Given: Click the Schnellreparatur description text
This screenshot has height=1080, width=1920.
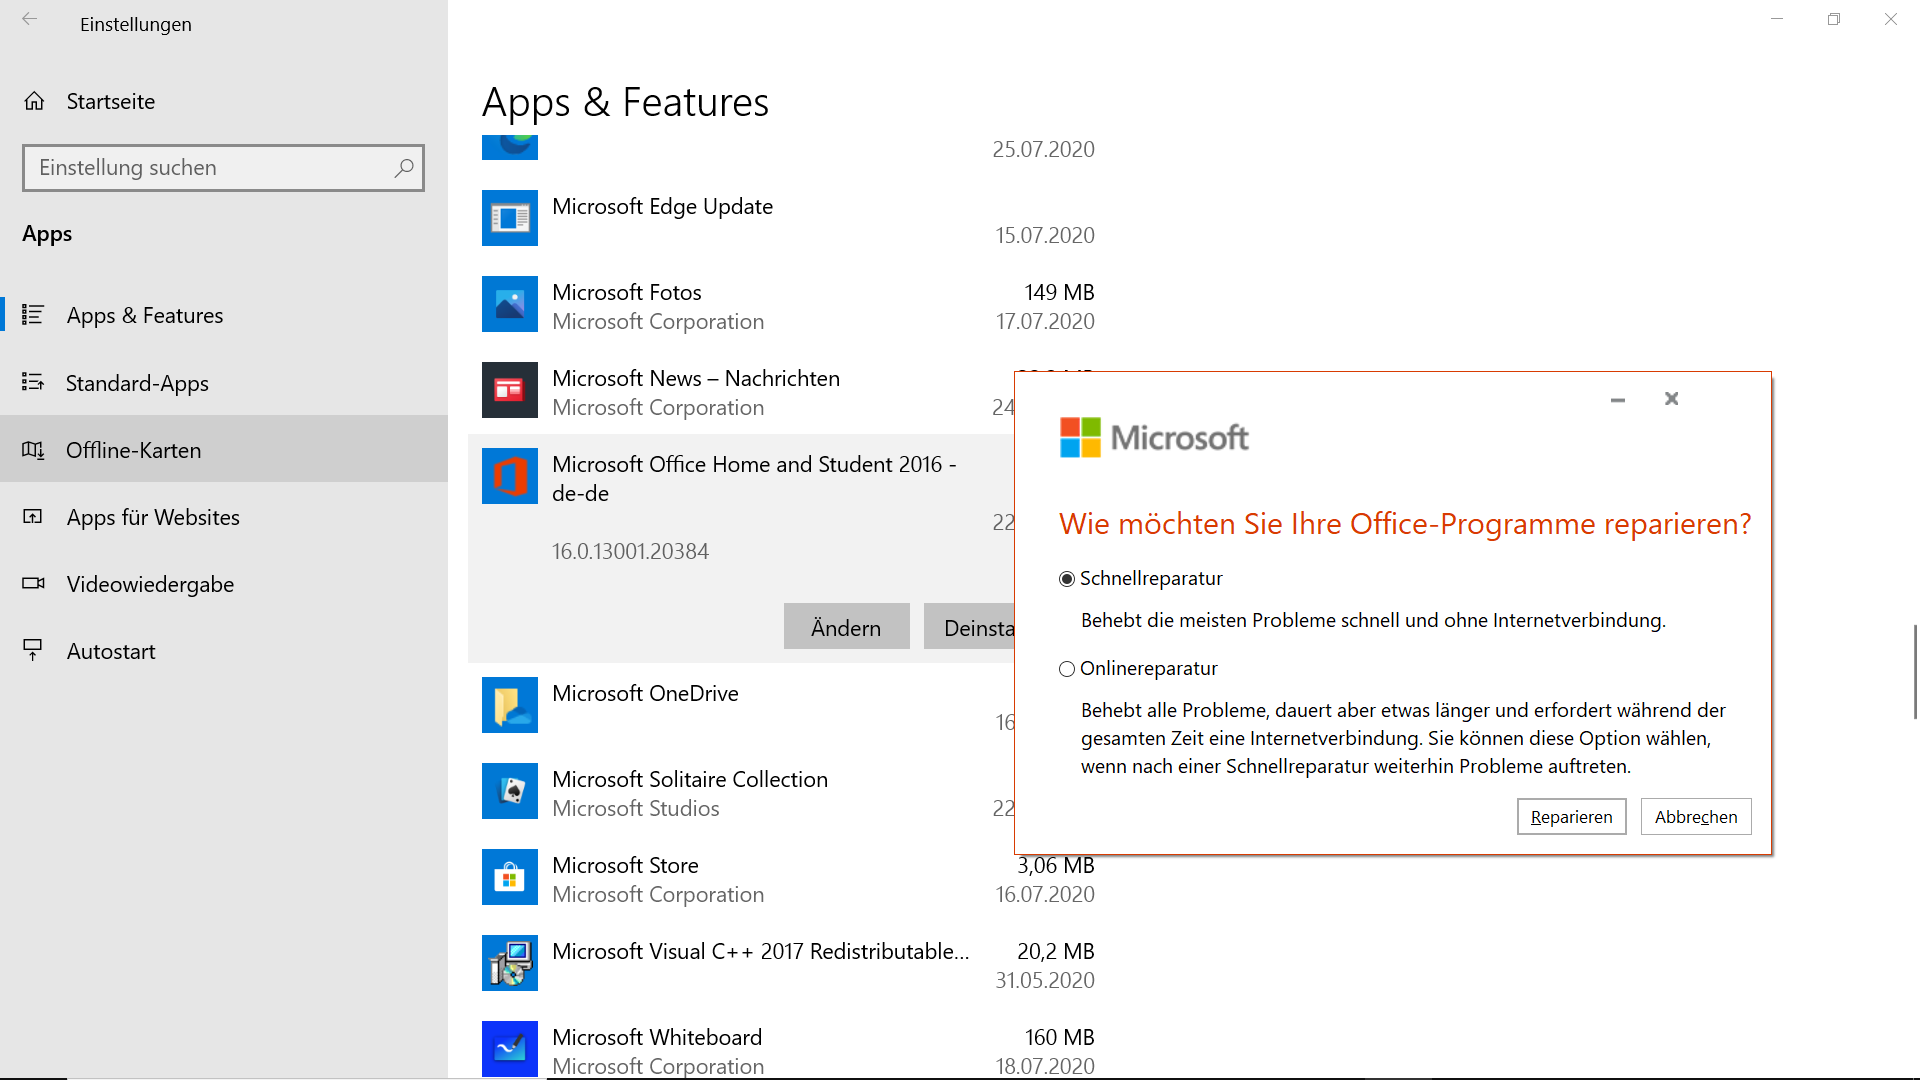Looking at the screenshot, I should point(1373,620).
